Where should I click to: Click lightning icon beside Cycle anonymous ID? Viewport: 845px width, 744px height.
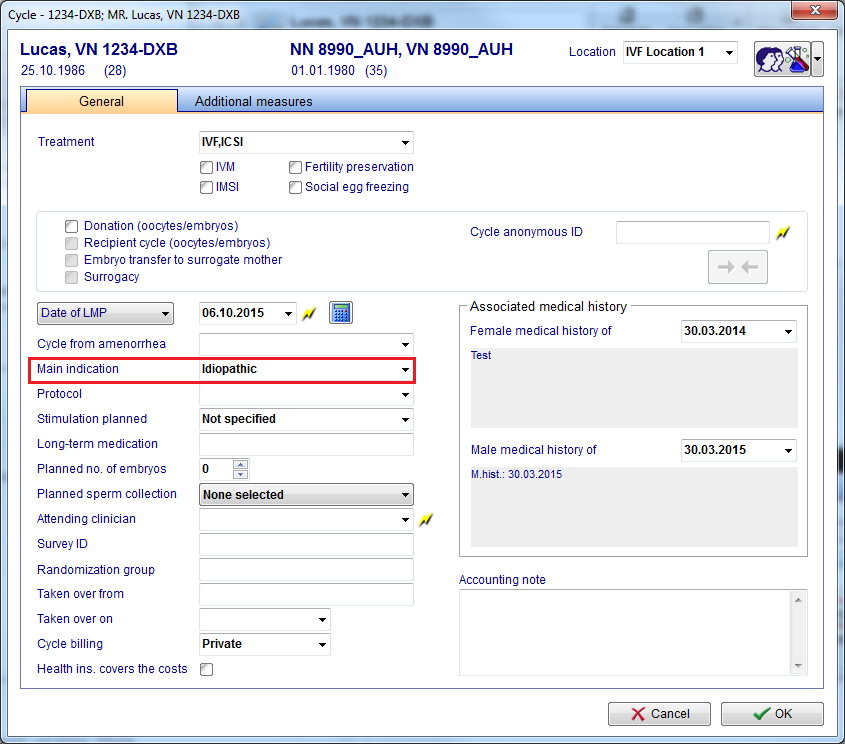coord(783,233)
